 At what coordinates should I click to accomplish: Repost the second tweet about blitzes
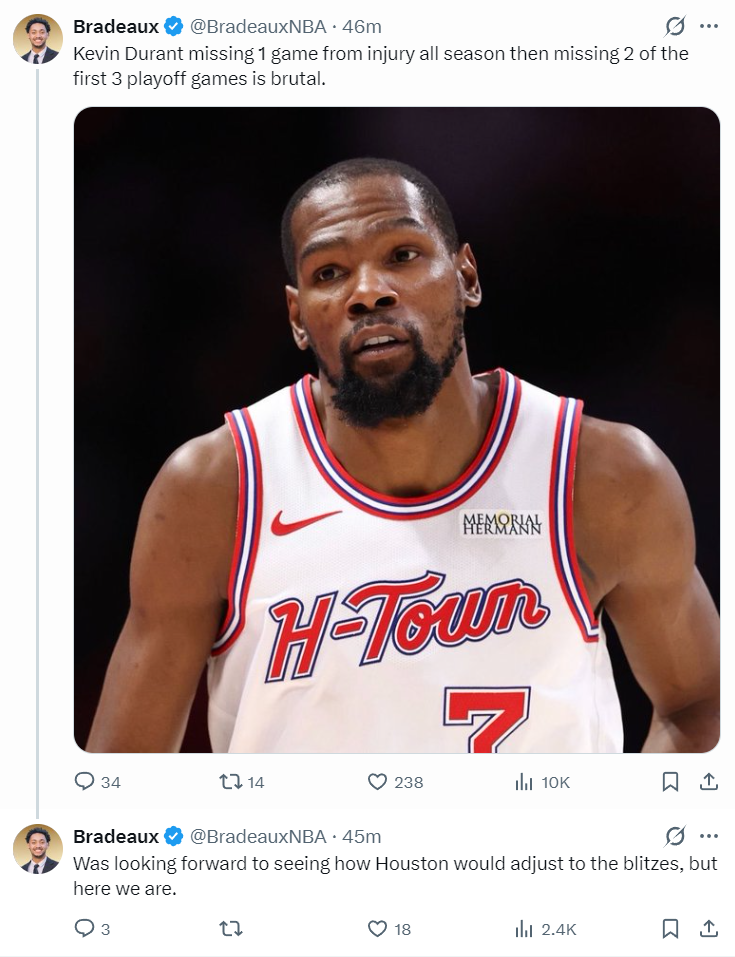(x=231, y=929)
